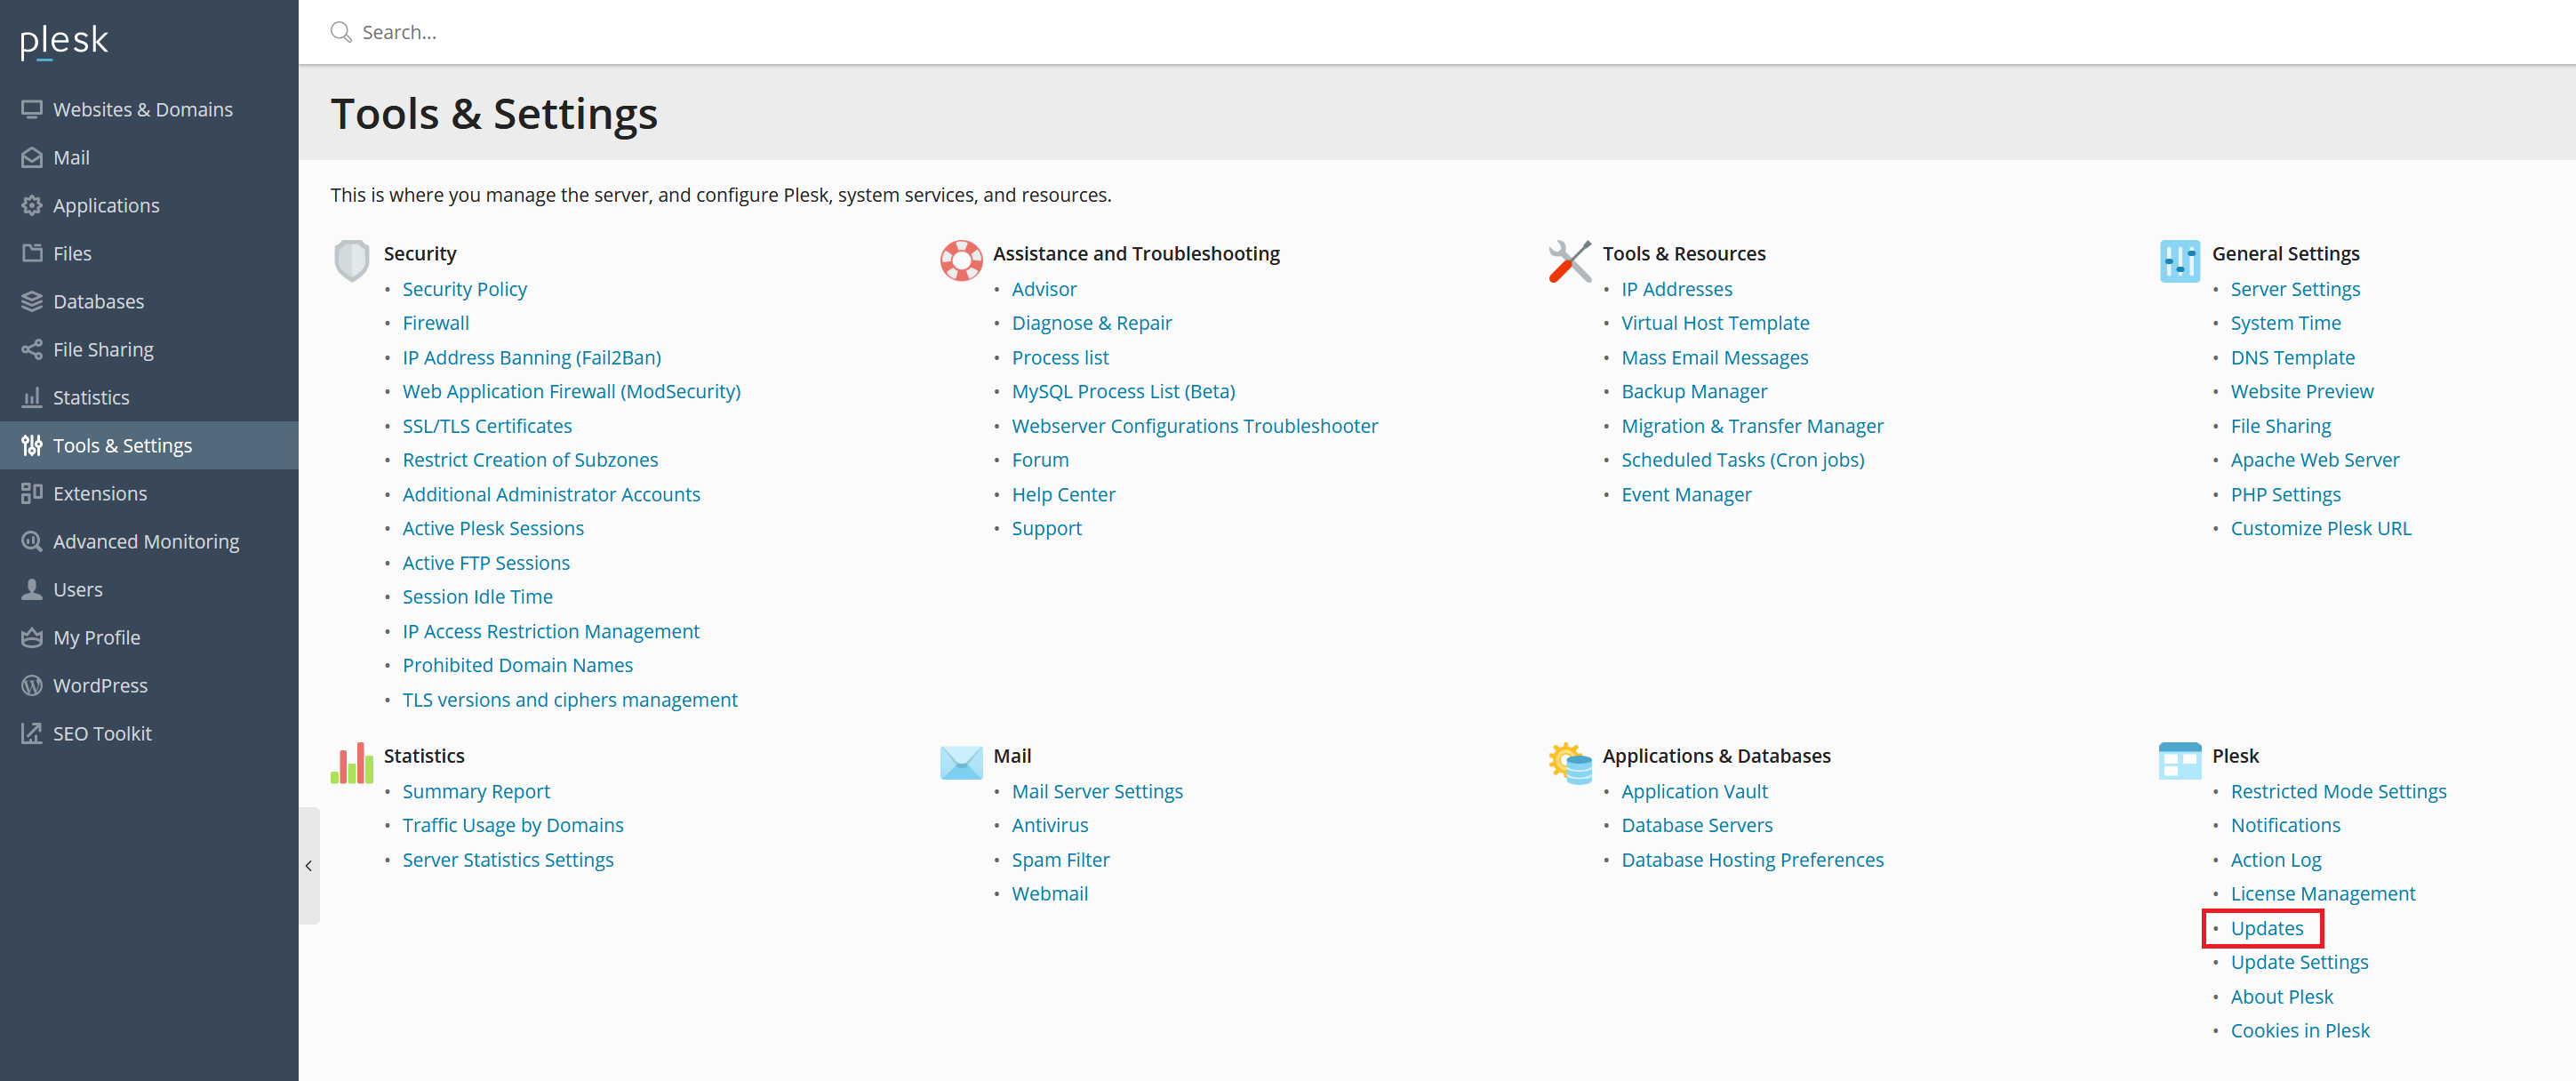Click the Files folder sidebar icon
Screen dimensions: 2576x1081
pyautogui.click(x=32, y=253)
